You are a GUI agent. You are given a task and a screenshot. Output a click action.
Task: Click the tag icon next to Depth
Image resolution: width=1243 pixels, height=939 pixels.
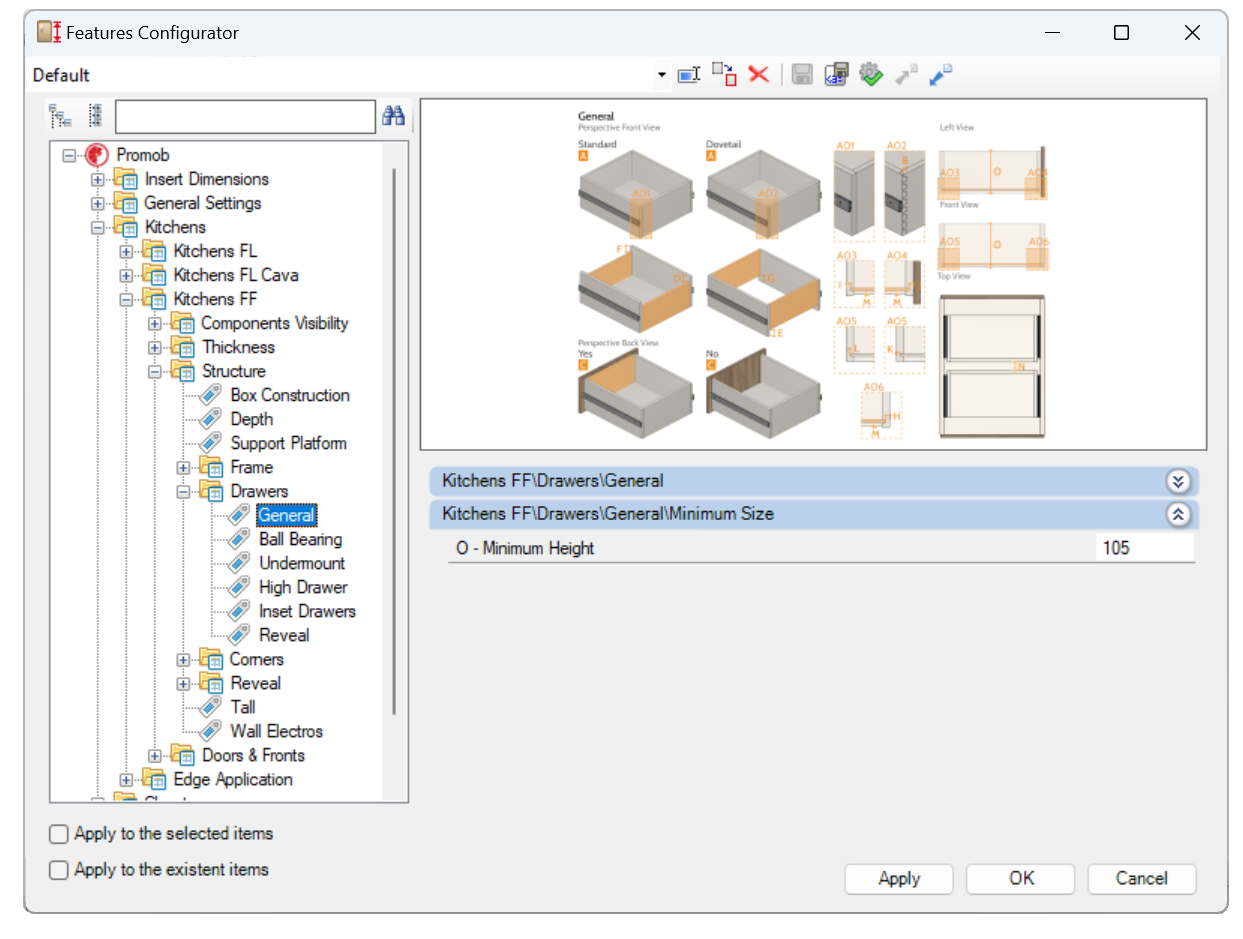[x=211, y=419]
